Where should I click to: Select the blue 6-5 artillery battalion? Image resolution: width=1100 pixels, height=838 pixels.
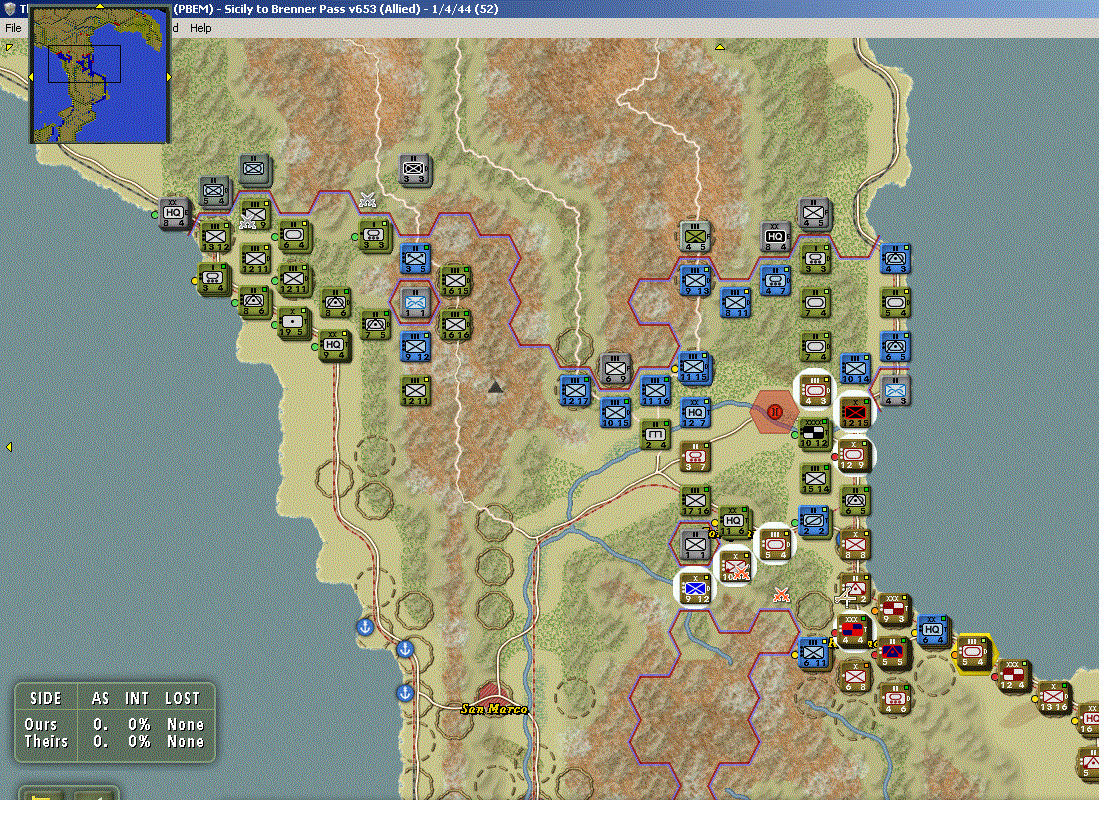tap(895, 346)
